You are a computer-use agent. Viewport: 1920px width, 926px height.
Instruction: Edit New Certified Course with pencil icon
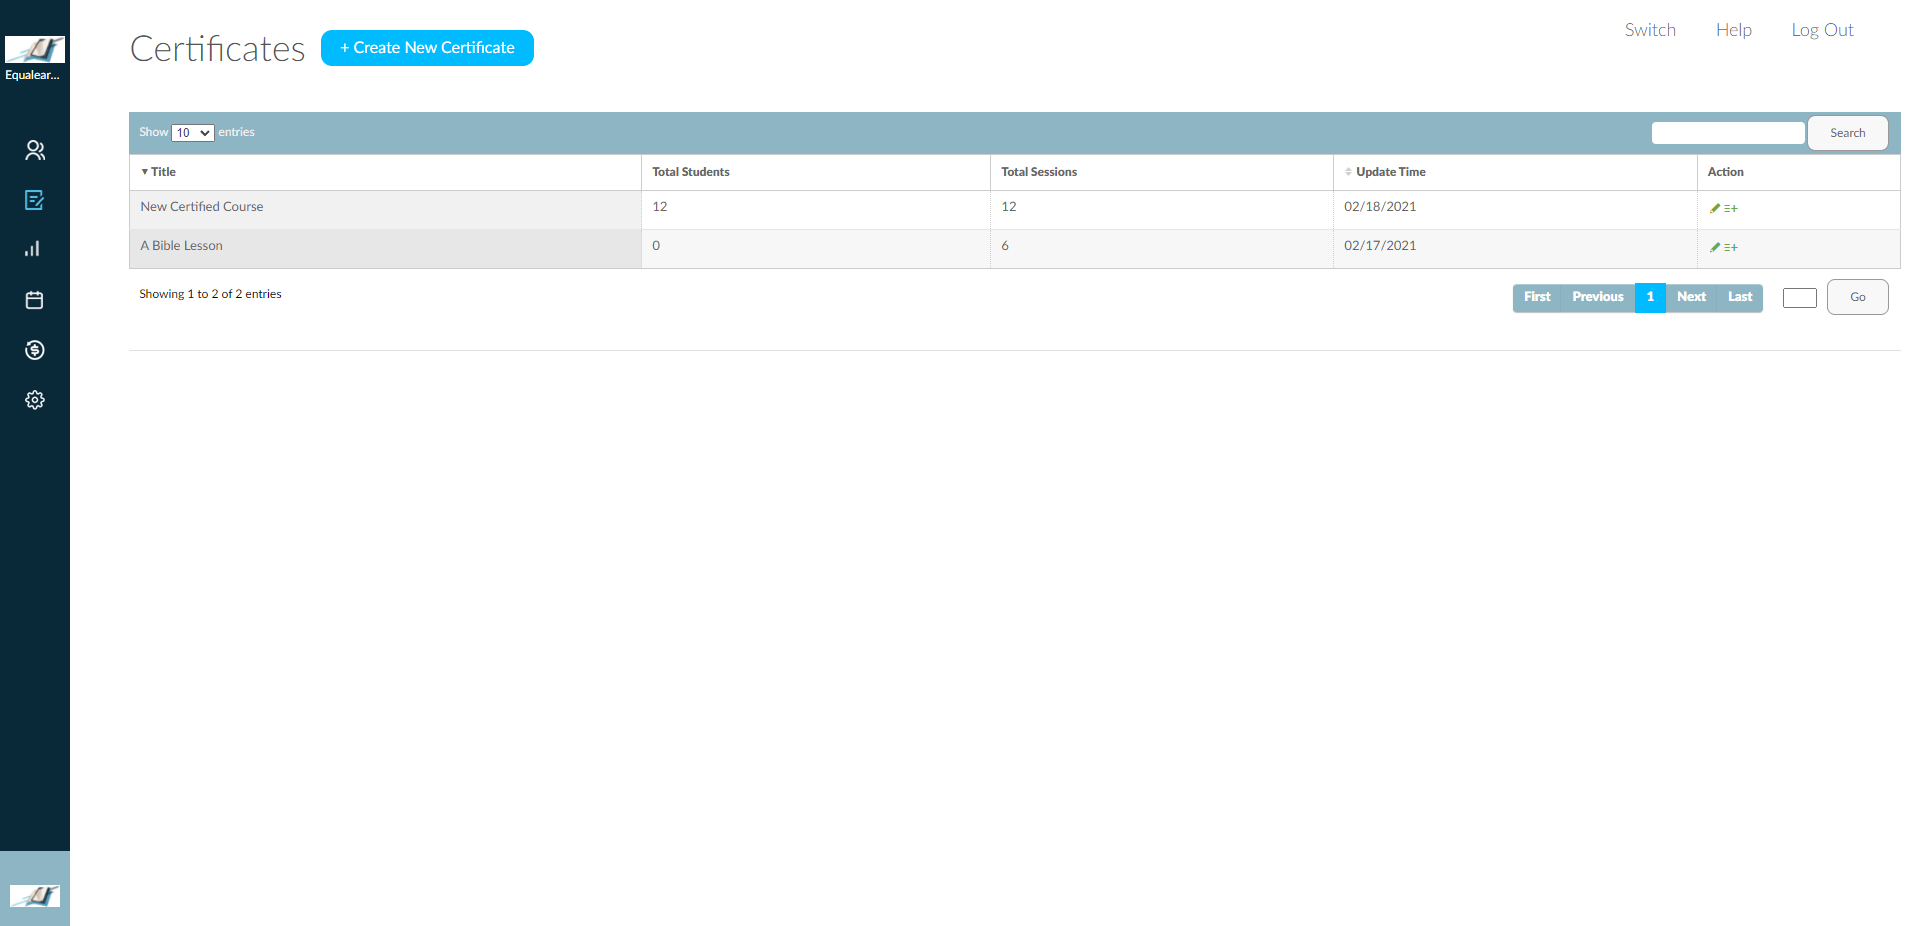[x=1715, y=208]
